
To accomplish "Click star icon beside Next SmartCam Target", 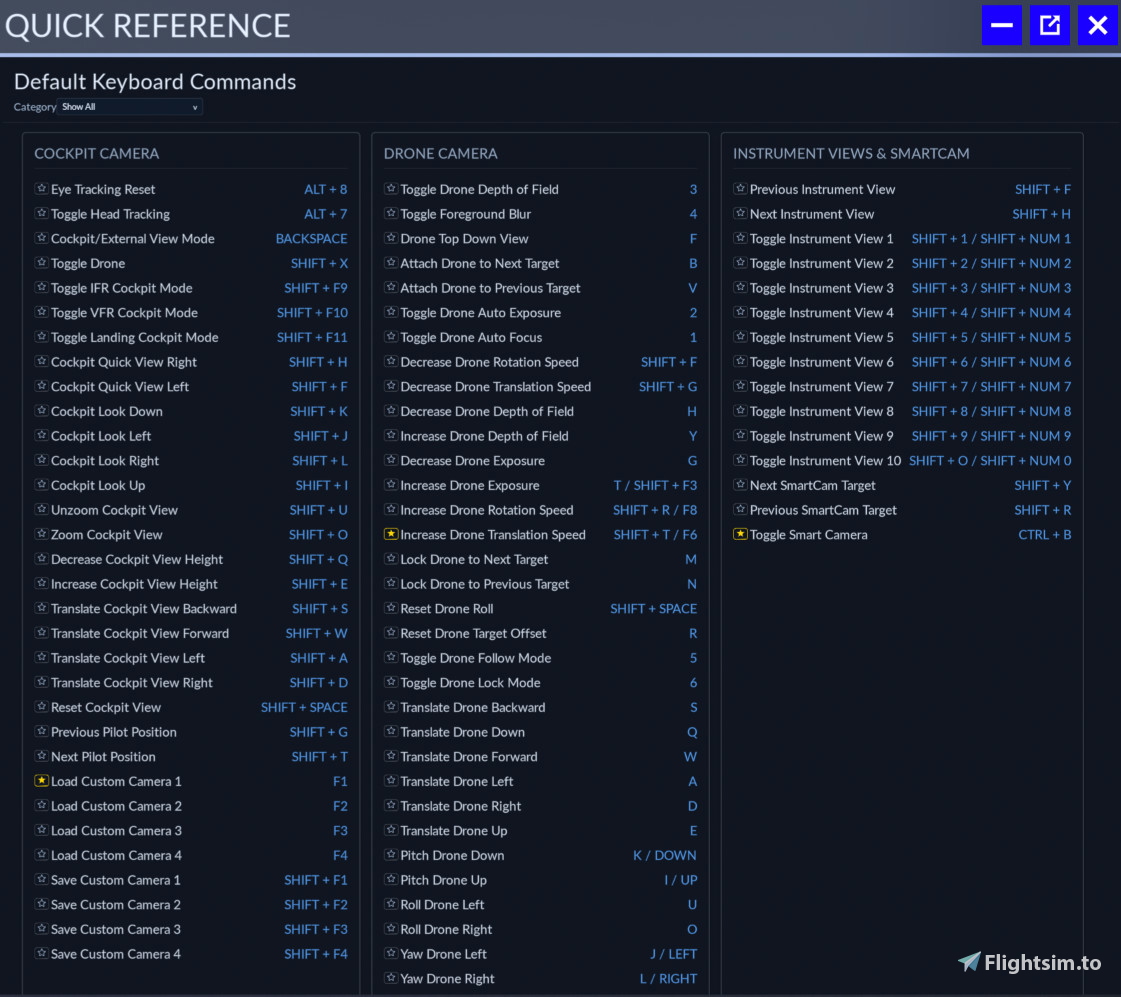I will [741, 485].
